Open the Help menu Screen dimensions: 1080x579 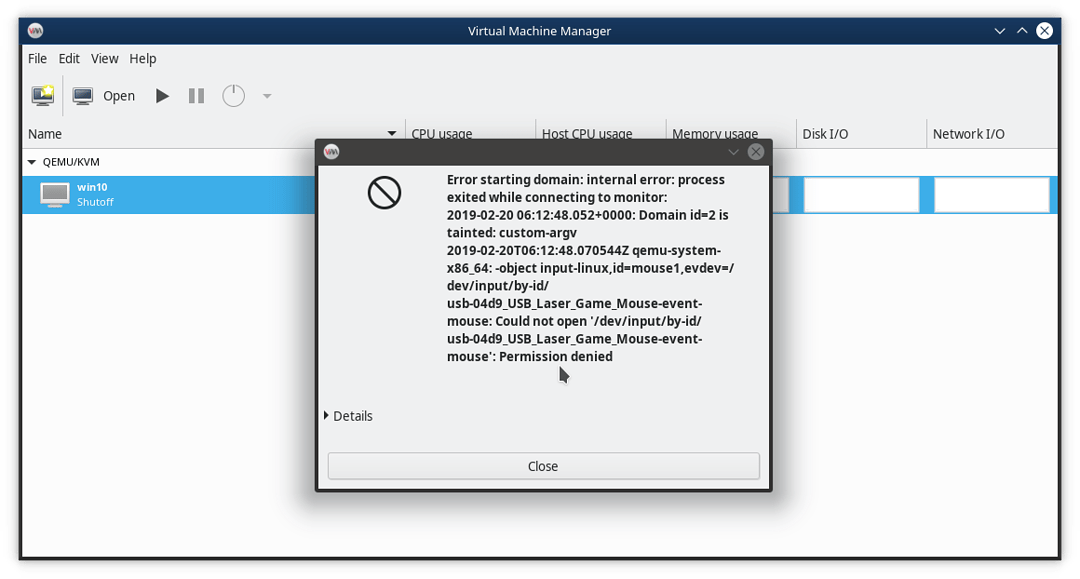[143, 59]
